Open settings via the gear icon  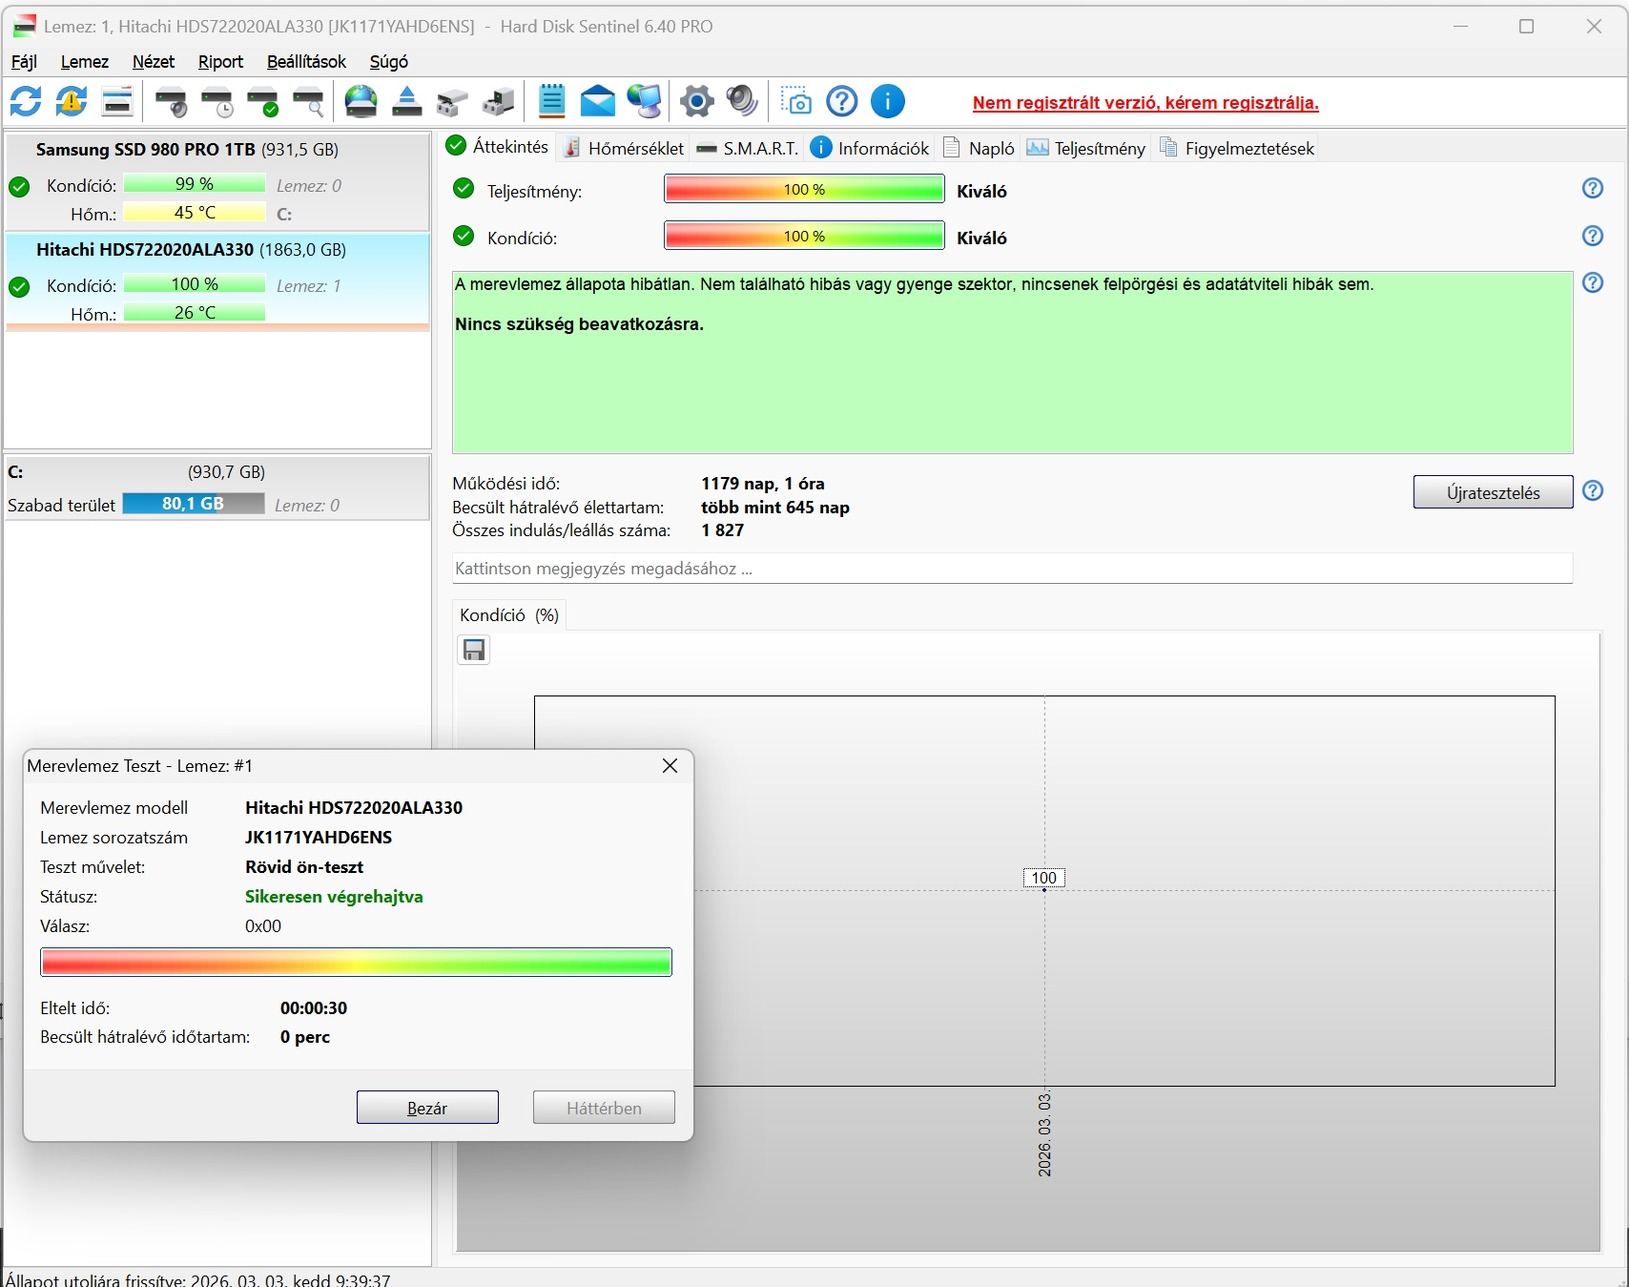click(697, 101)
